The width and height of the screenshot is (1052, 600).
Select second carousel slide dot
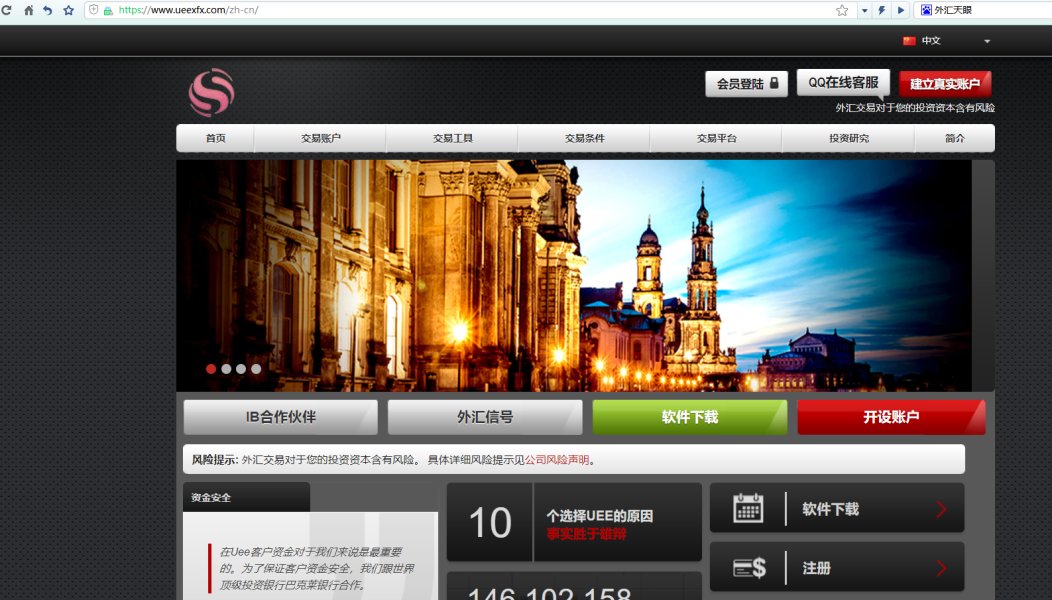(226, 369)
